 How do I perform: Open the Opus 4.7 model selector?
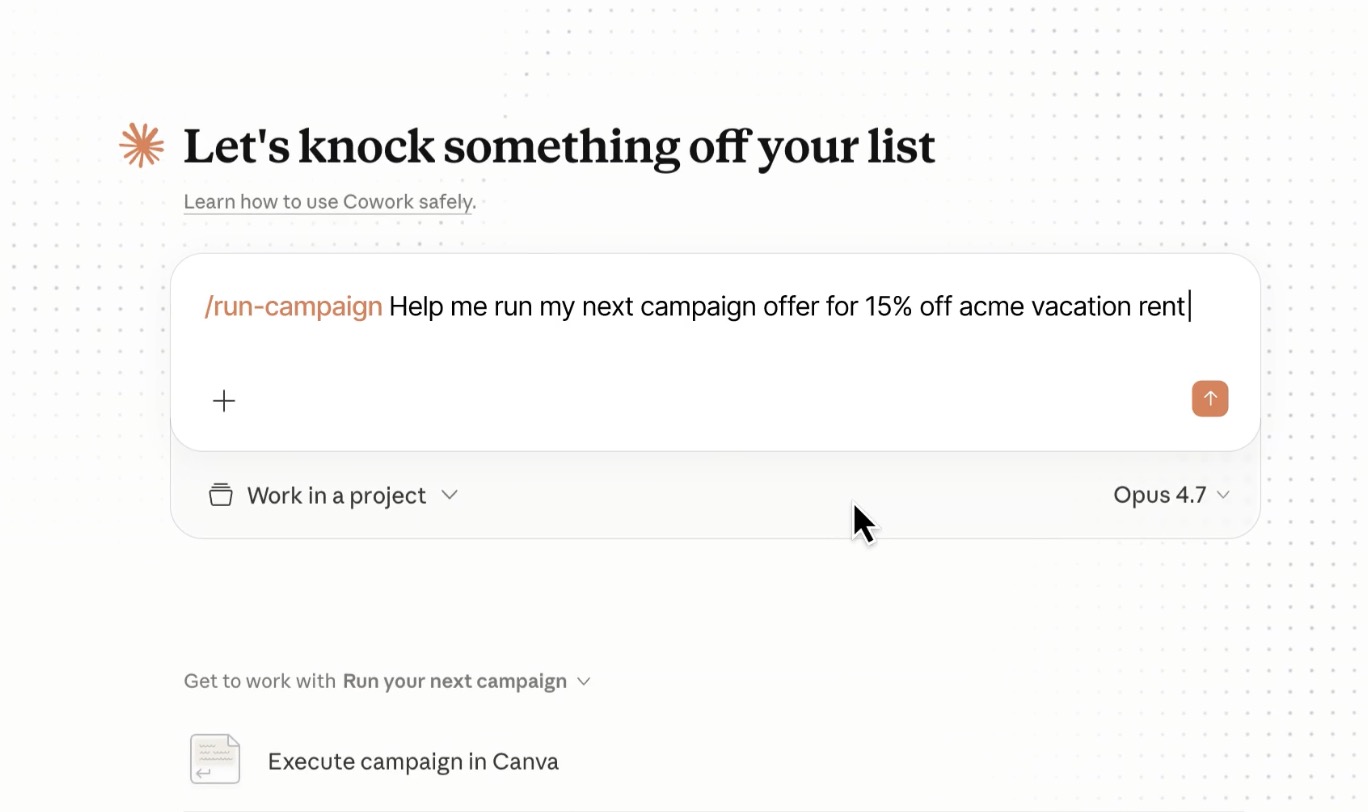click(1171, 495)
